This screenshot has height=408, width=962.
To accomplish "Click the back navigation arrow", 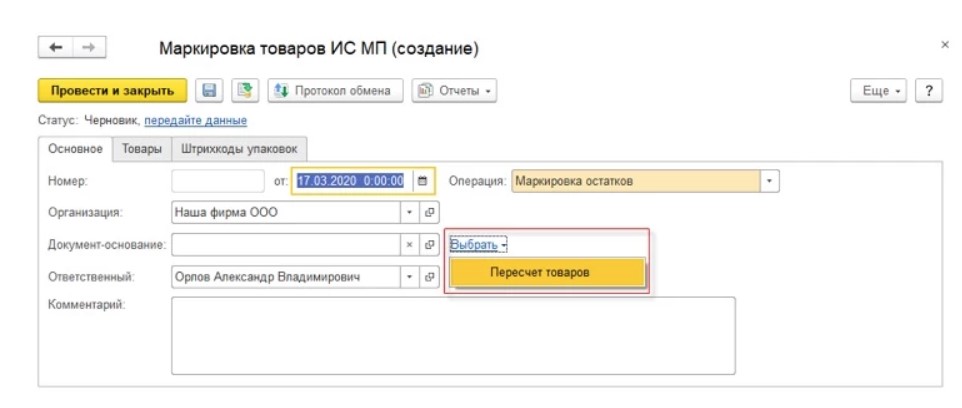I will coord(56,48).
